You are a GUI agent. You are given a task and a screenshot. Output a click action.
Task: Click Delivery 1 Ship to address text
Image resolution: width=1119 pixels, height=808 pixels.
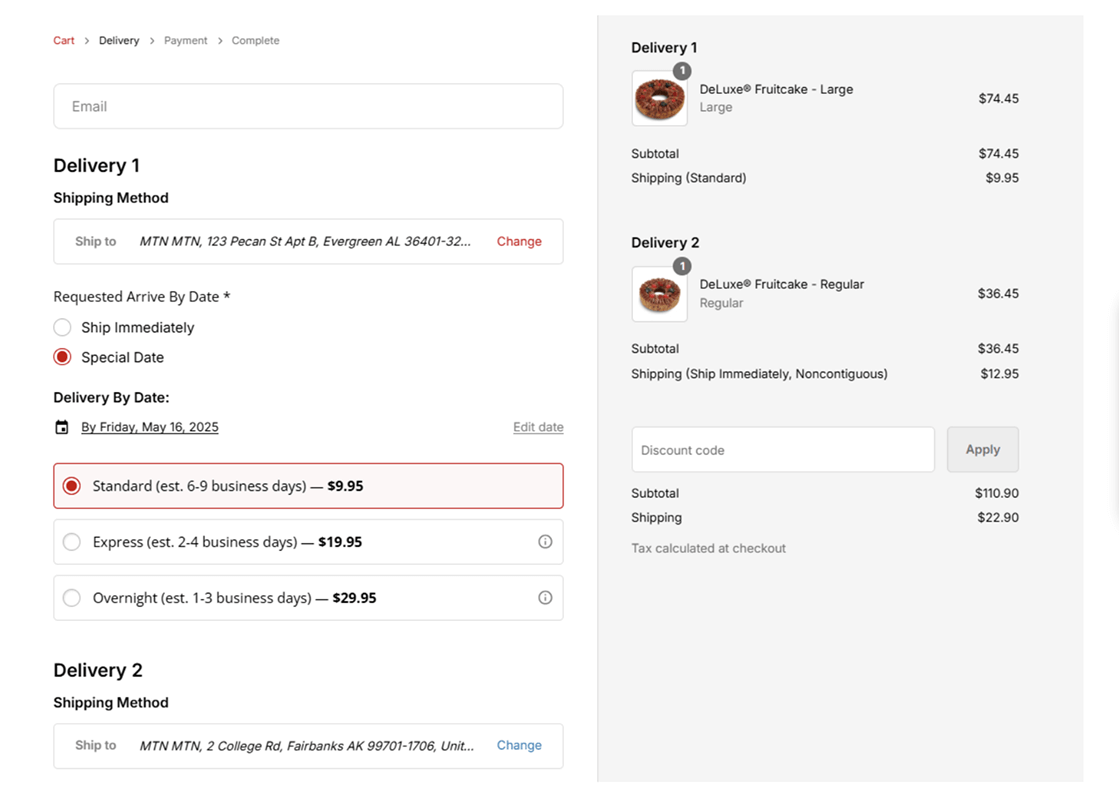(305, 241)
